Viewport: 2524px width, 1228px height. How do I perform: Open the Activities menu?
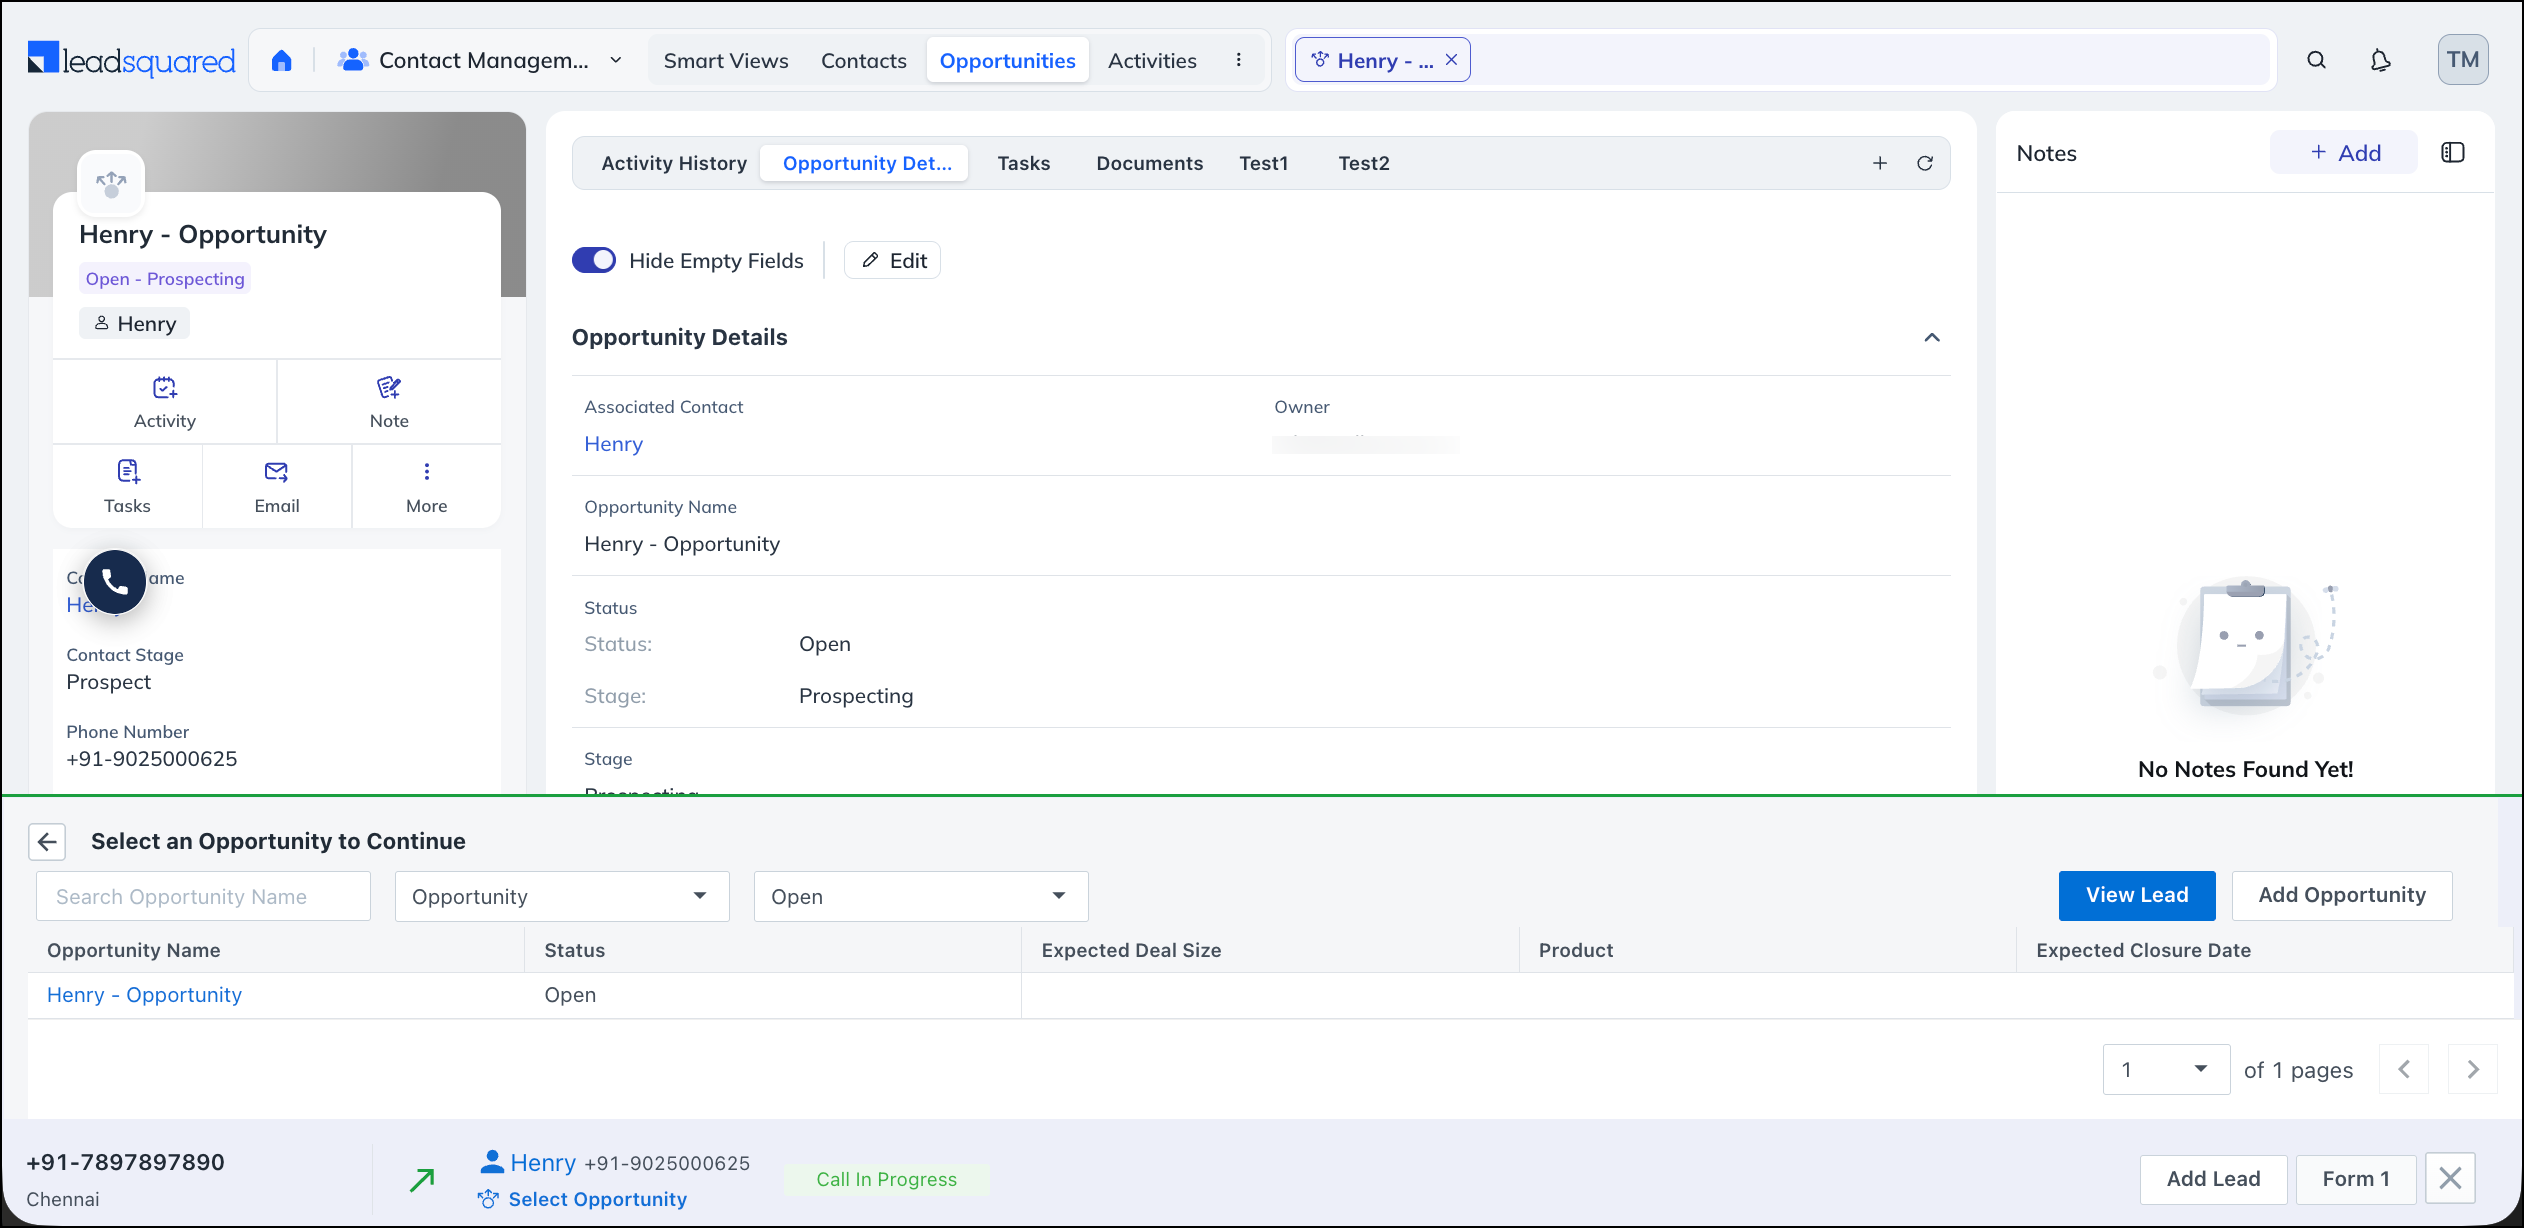pyautogui.click(x=1152, y=61)
